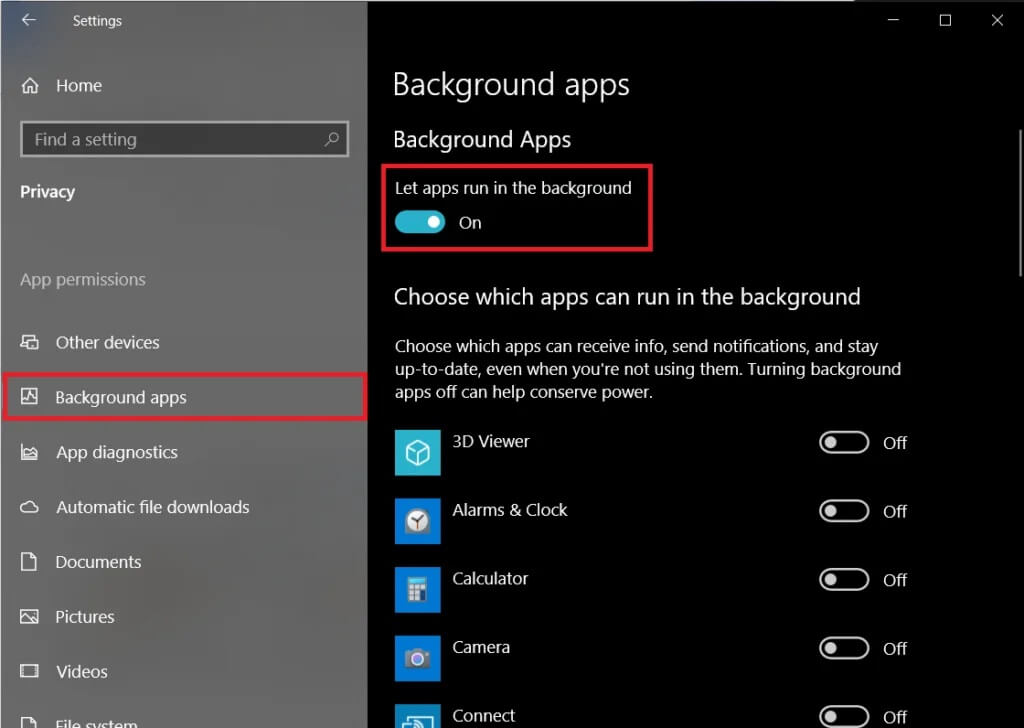Turn off Let apps run in the background
Image resolution: width=1024 pixels, height=728 pixels.
tap(420, 221)
